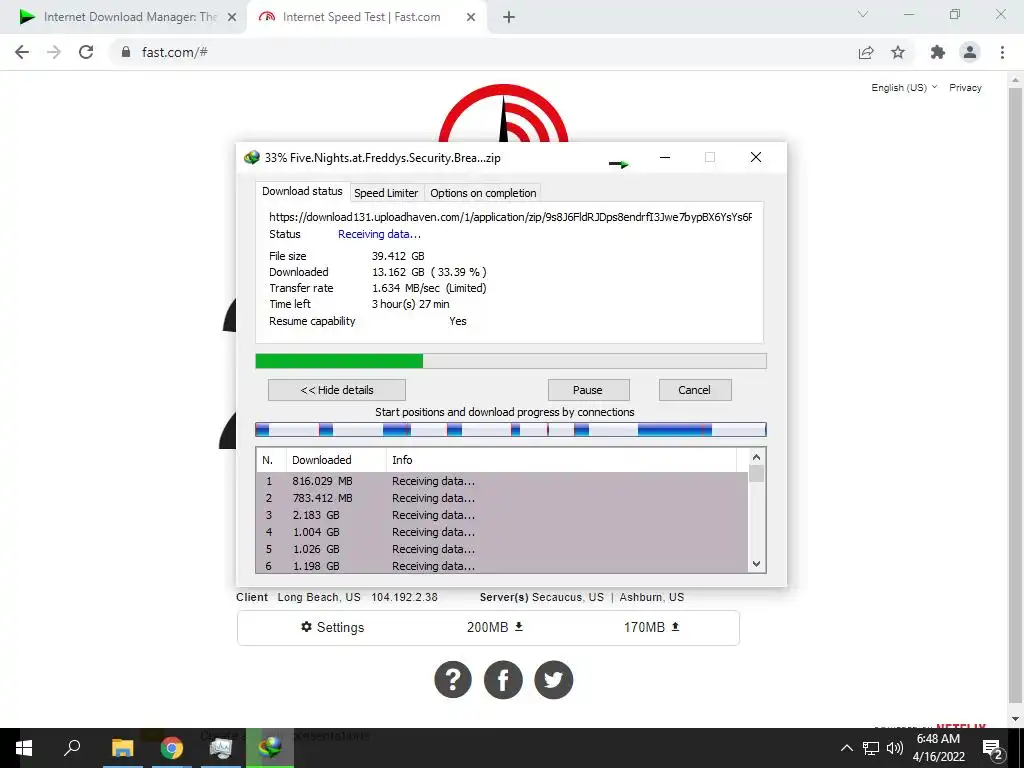This screenshot has height=768, width=1024.
Task: Click the N. column header
Action: (271, 460)
